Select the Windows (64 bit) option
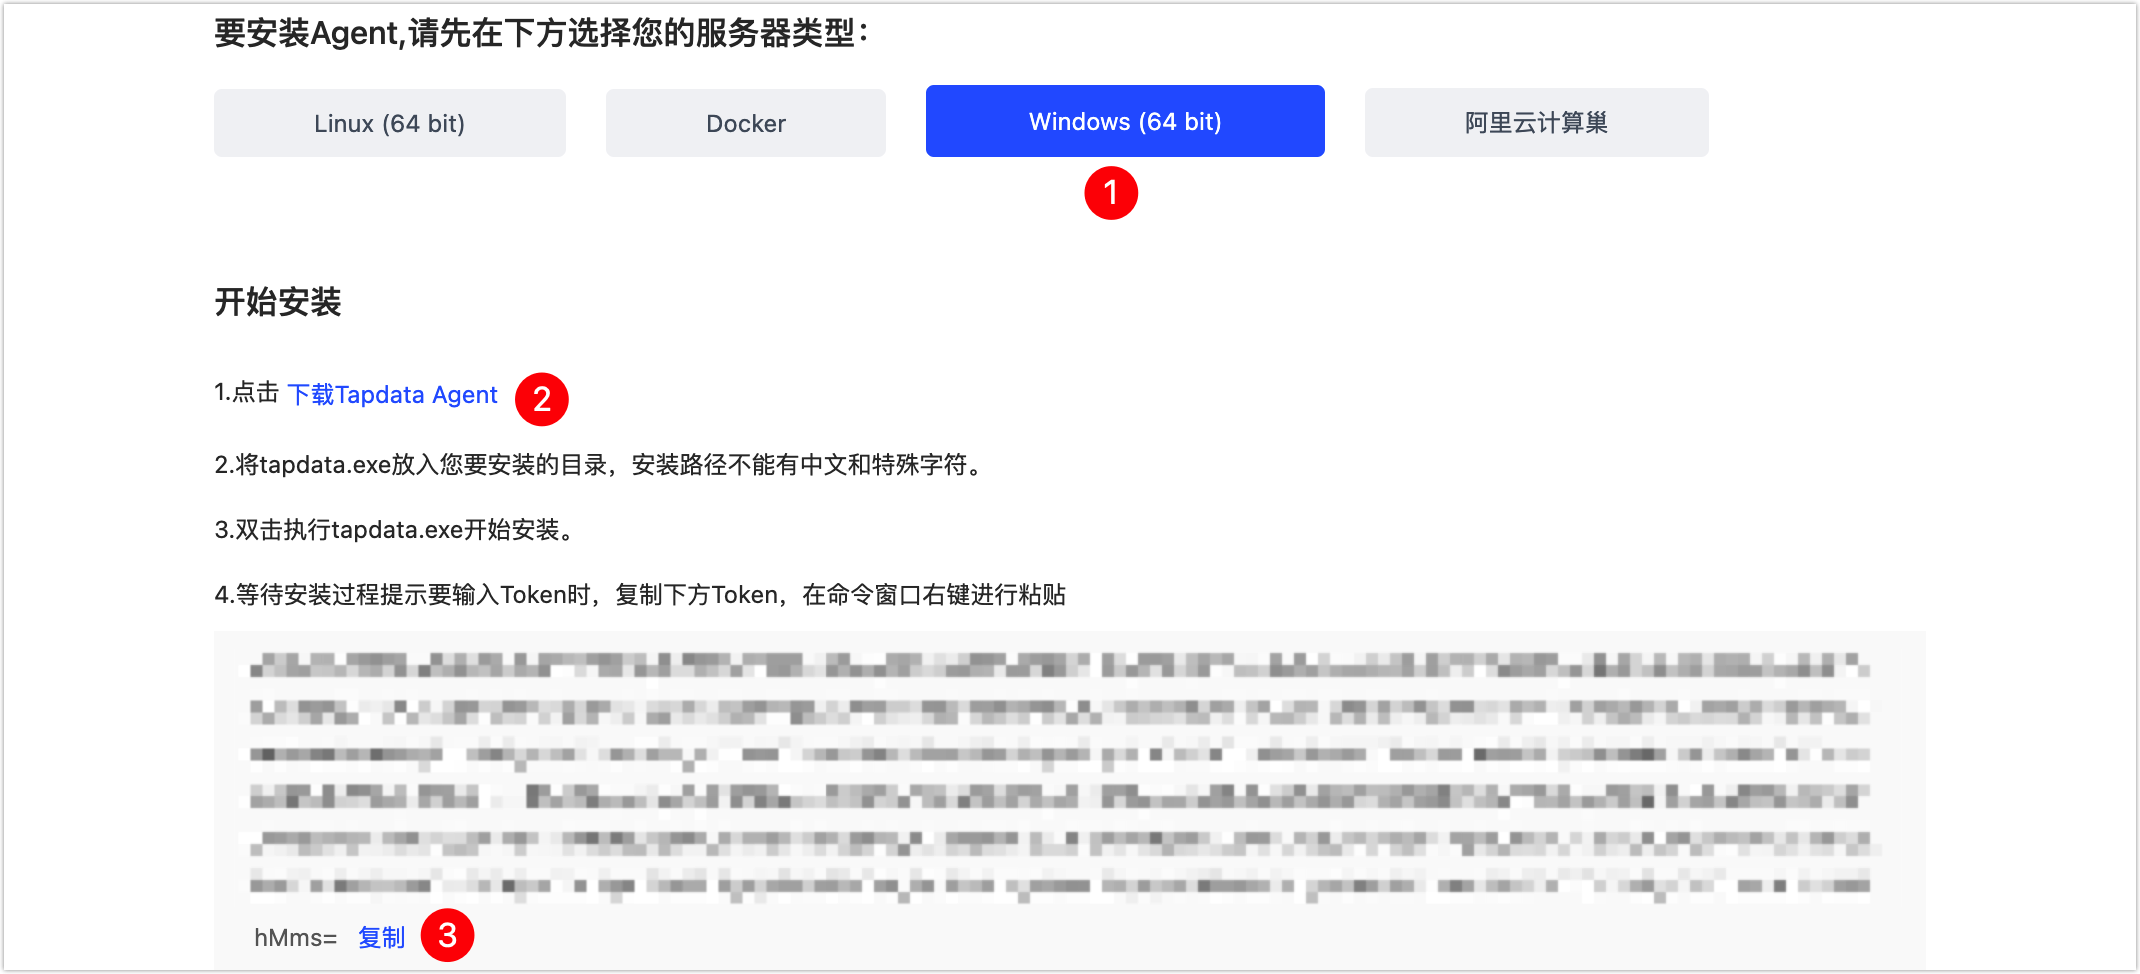Screen dimensions: 2140x974 click(1125, 121)
